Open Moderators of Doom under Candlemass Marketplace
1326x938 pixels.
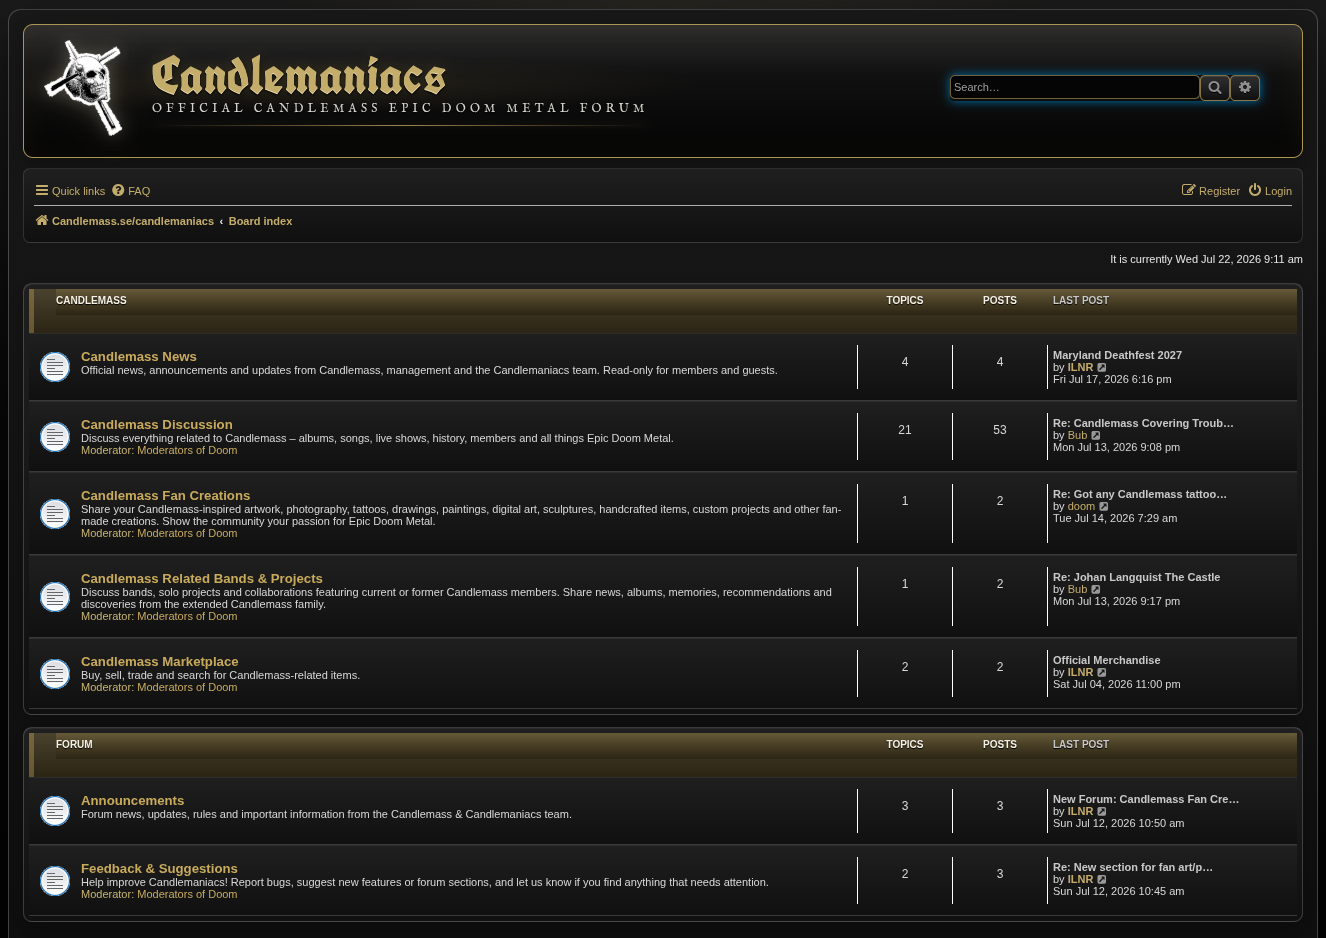[x=187, y=688]
